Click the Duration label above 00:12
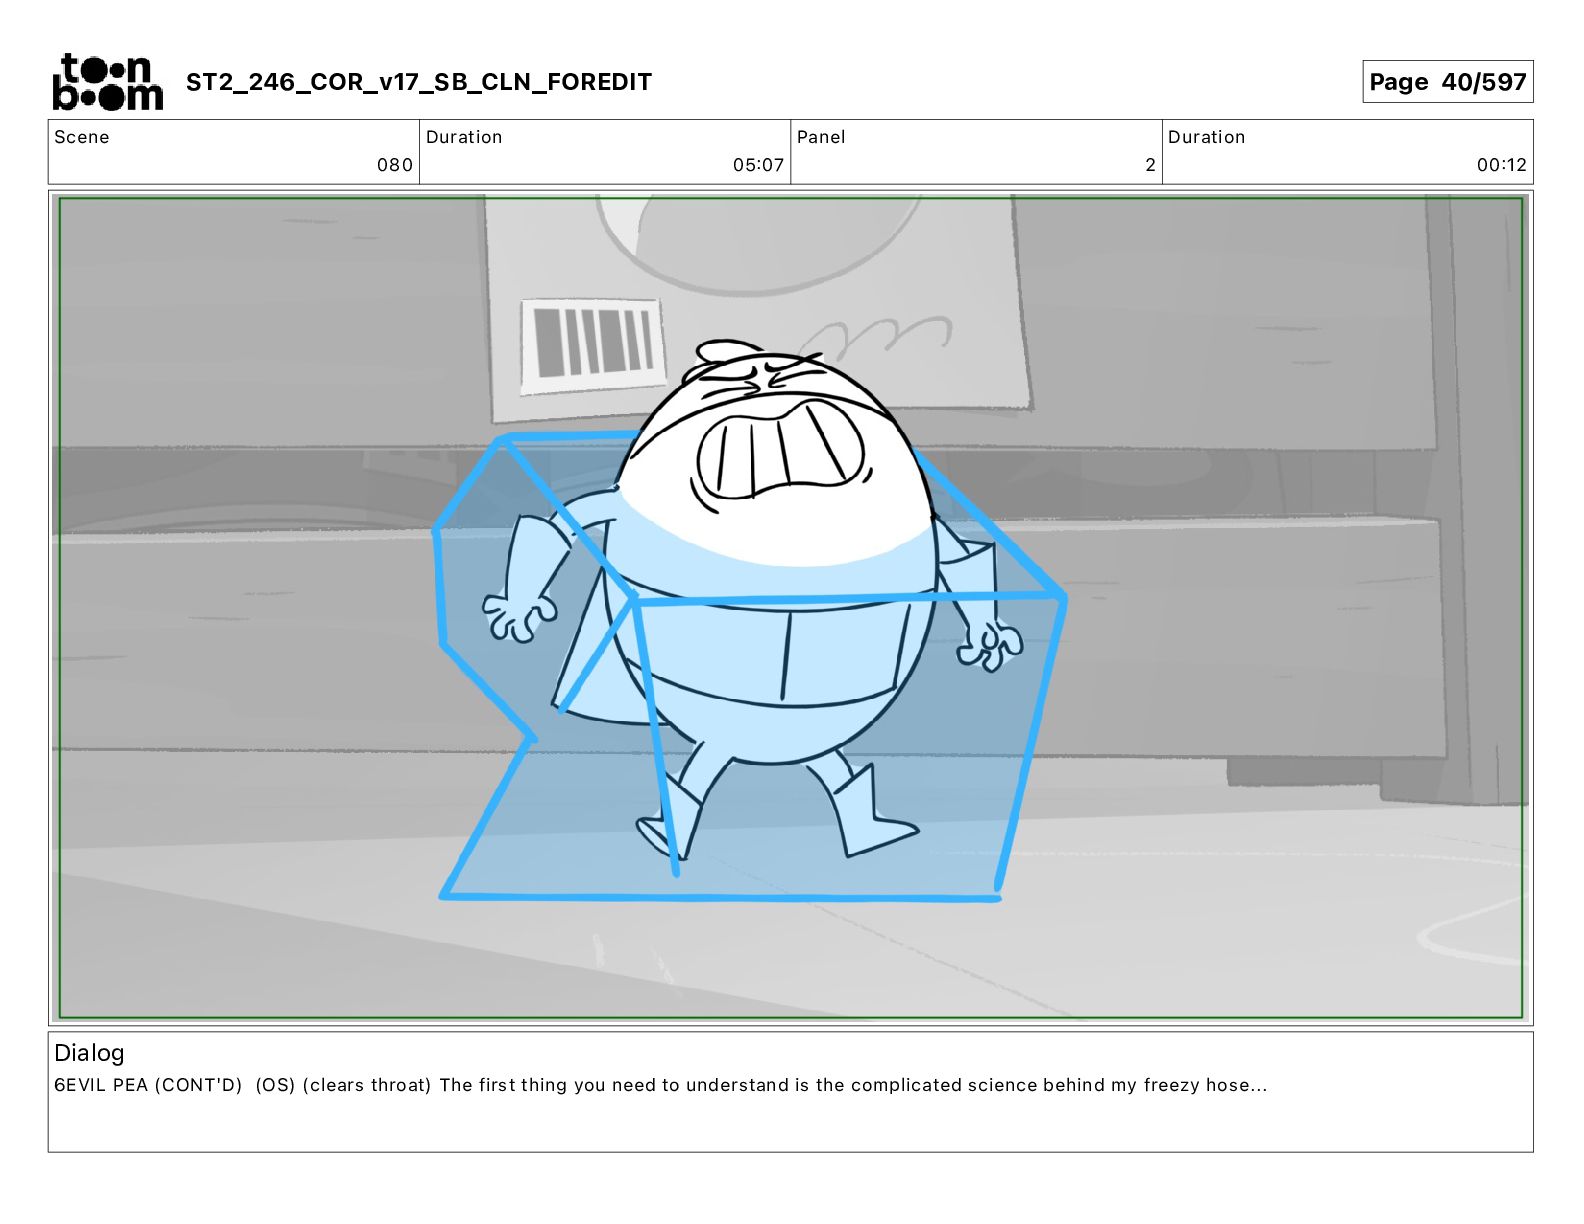 tap(1206, 137)
